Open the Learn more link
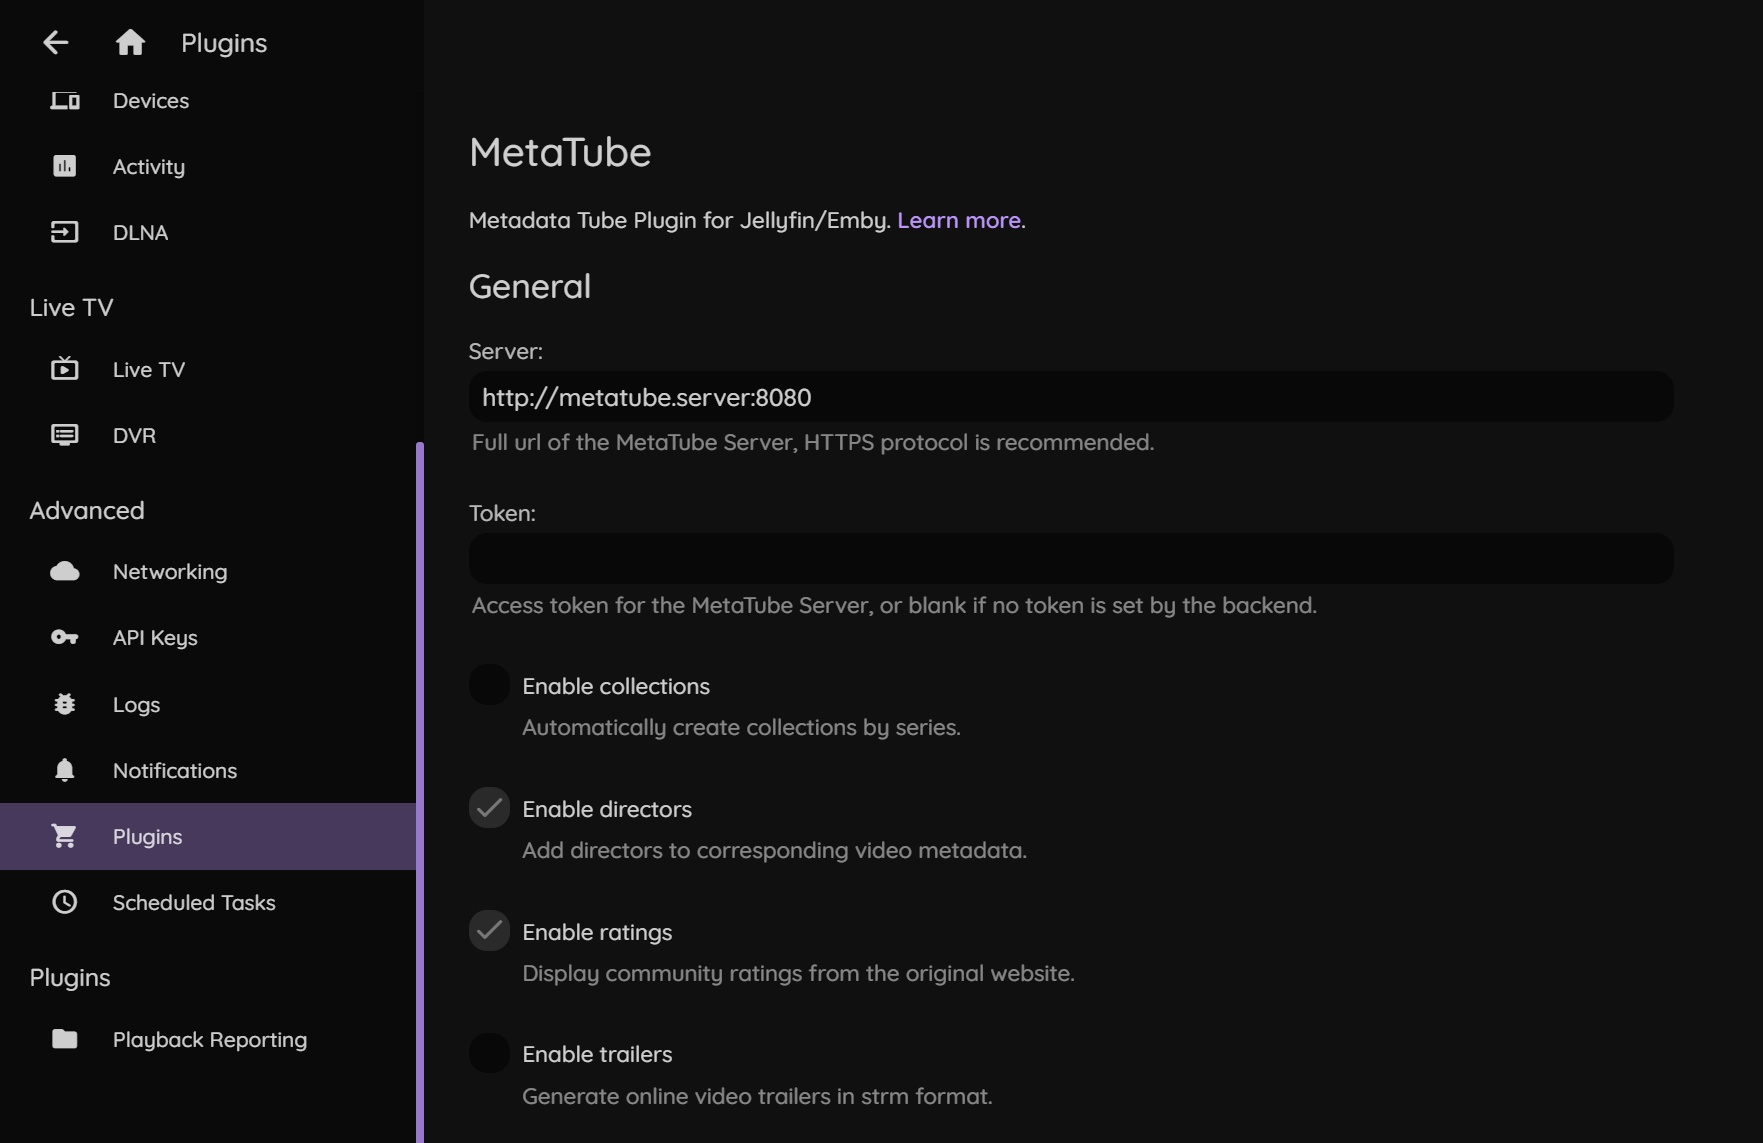Viewport: 1763px width, 1143px height. [958, 220]
